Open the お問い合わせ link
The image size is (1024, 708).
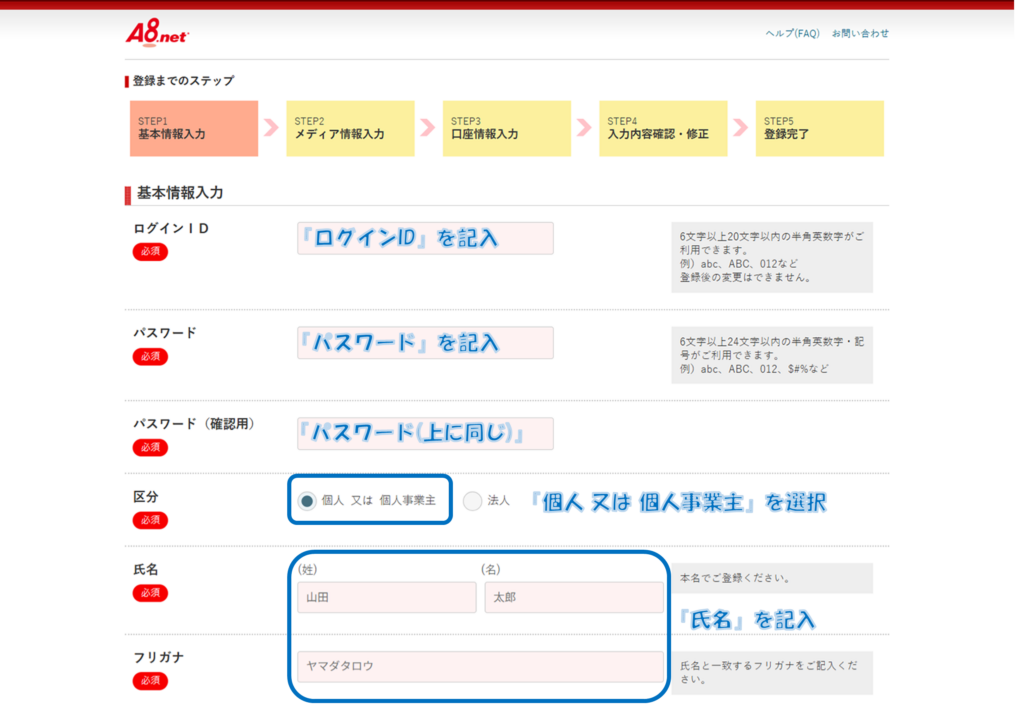[x=860, y=34]
